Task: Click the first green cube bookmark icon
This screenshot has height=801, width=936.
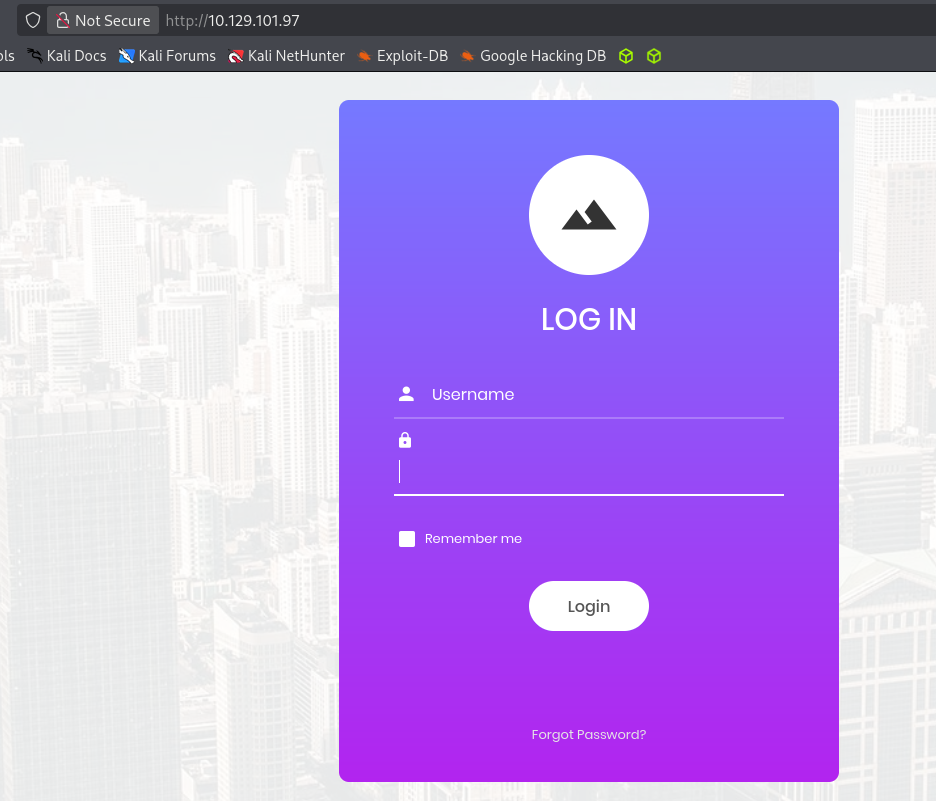Action: point(626,56)
